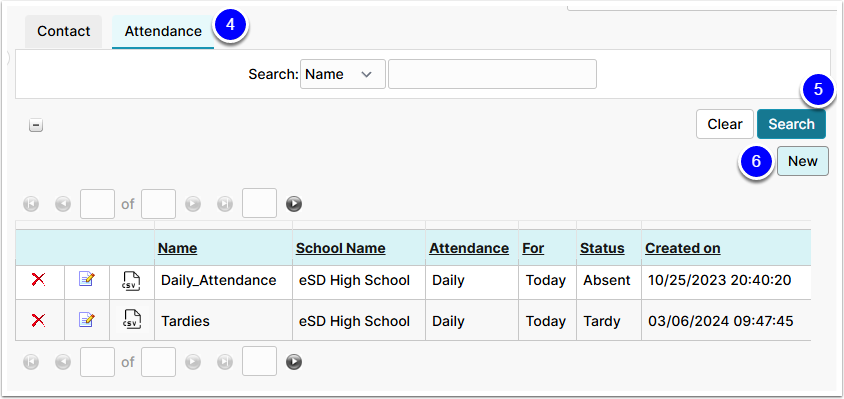
Task: Sort by Created on column header
Action: coord(683,248)
